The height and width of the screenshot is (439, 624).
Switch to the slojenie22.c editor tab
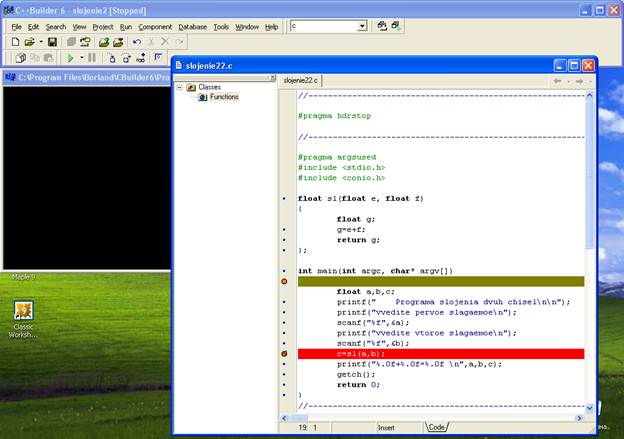click(300, 78)
